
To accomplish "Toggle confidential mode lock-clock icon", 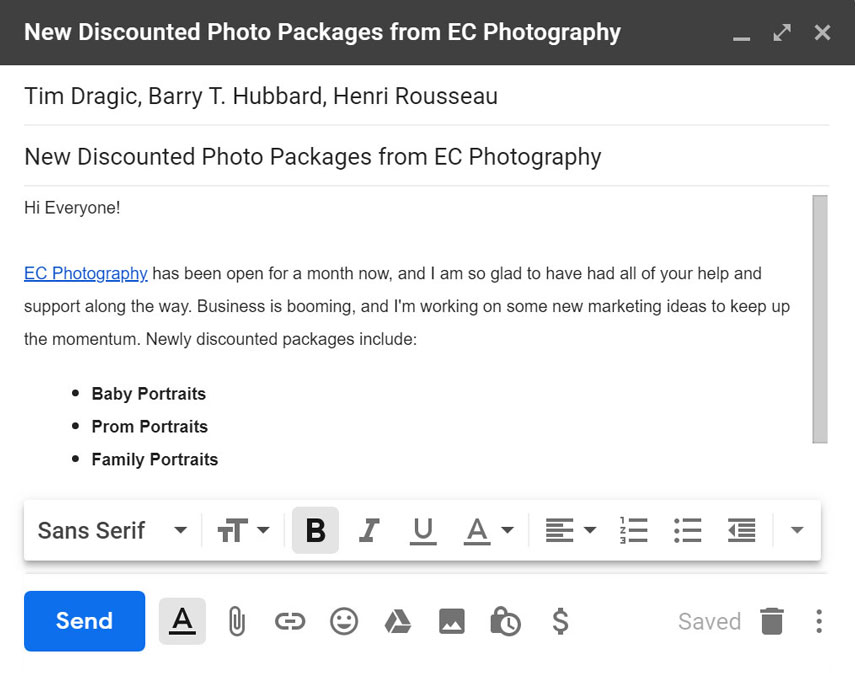I will pyautogui.click(x=505, y=621).
